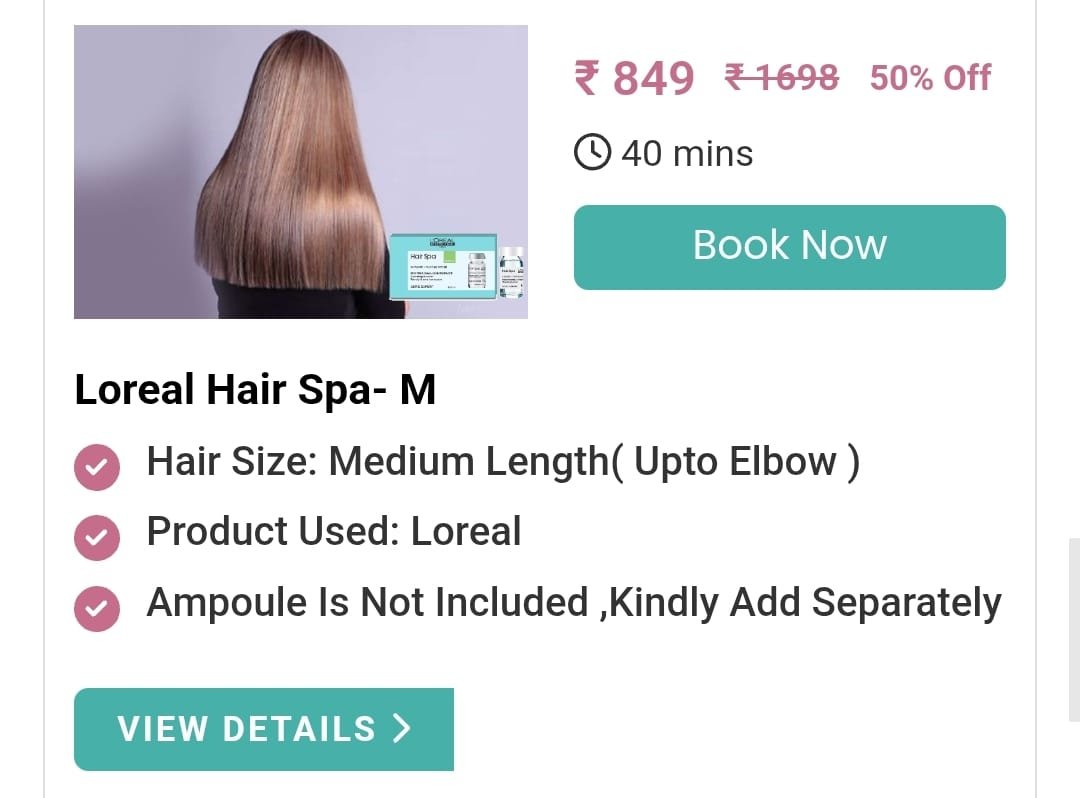1080x798 pixels.
Task: Open View Details for Loreal Hair Spa
Action: (264, 729)
